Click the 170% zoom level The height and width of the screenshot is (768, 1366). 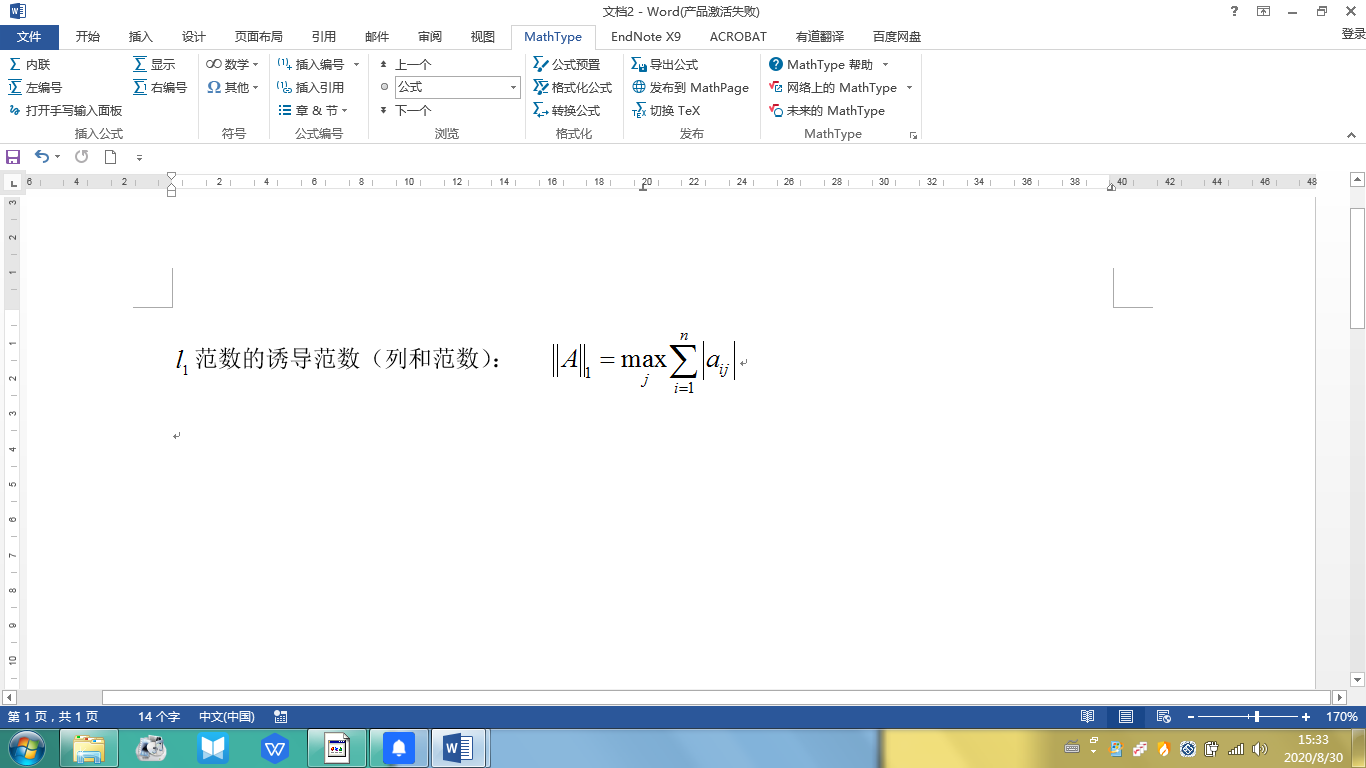1342,717
